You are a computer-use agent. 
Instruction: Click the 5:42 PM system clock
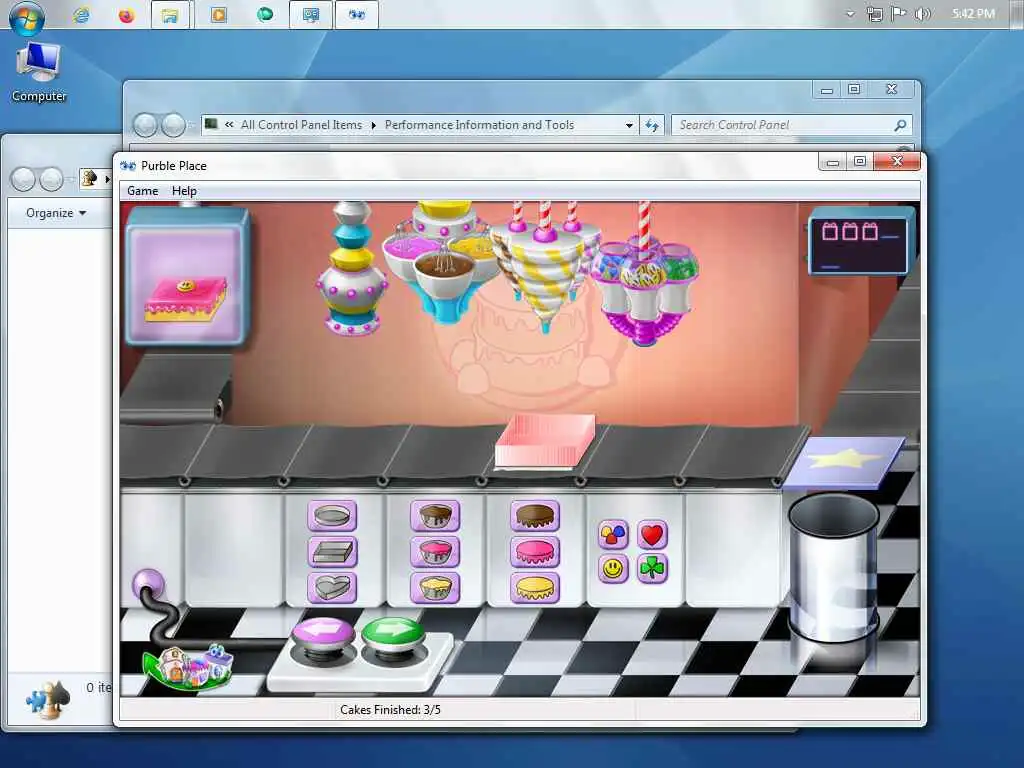click(973, 13)
